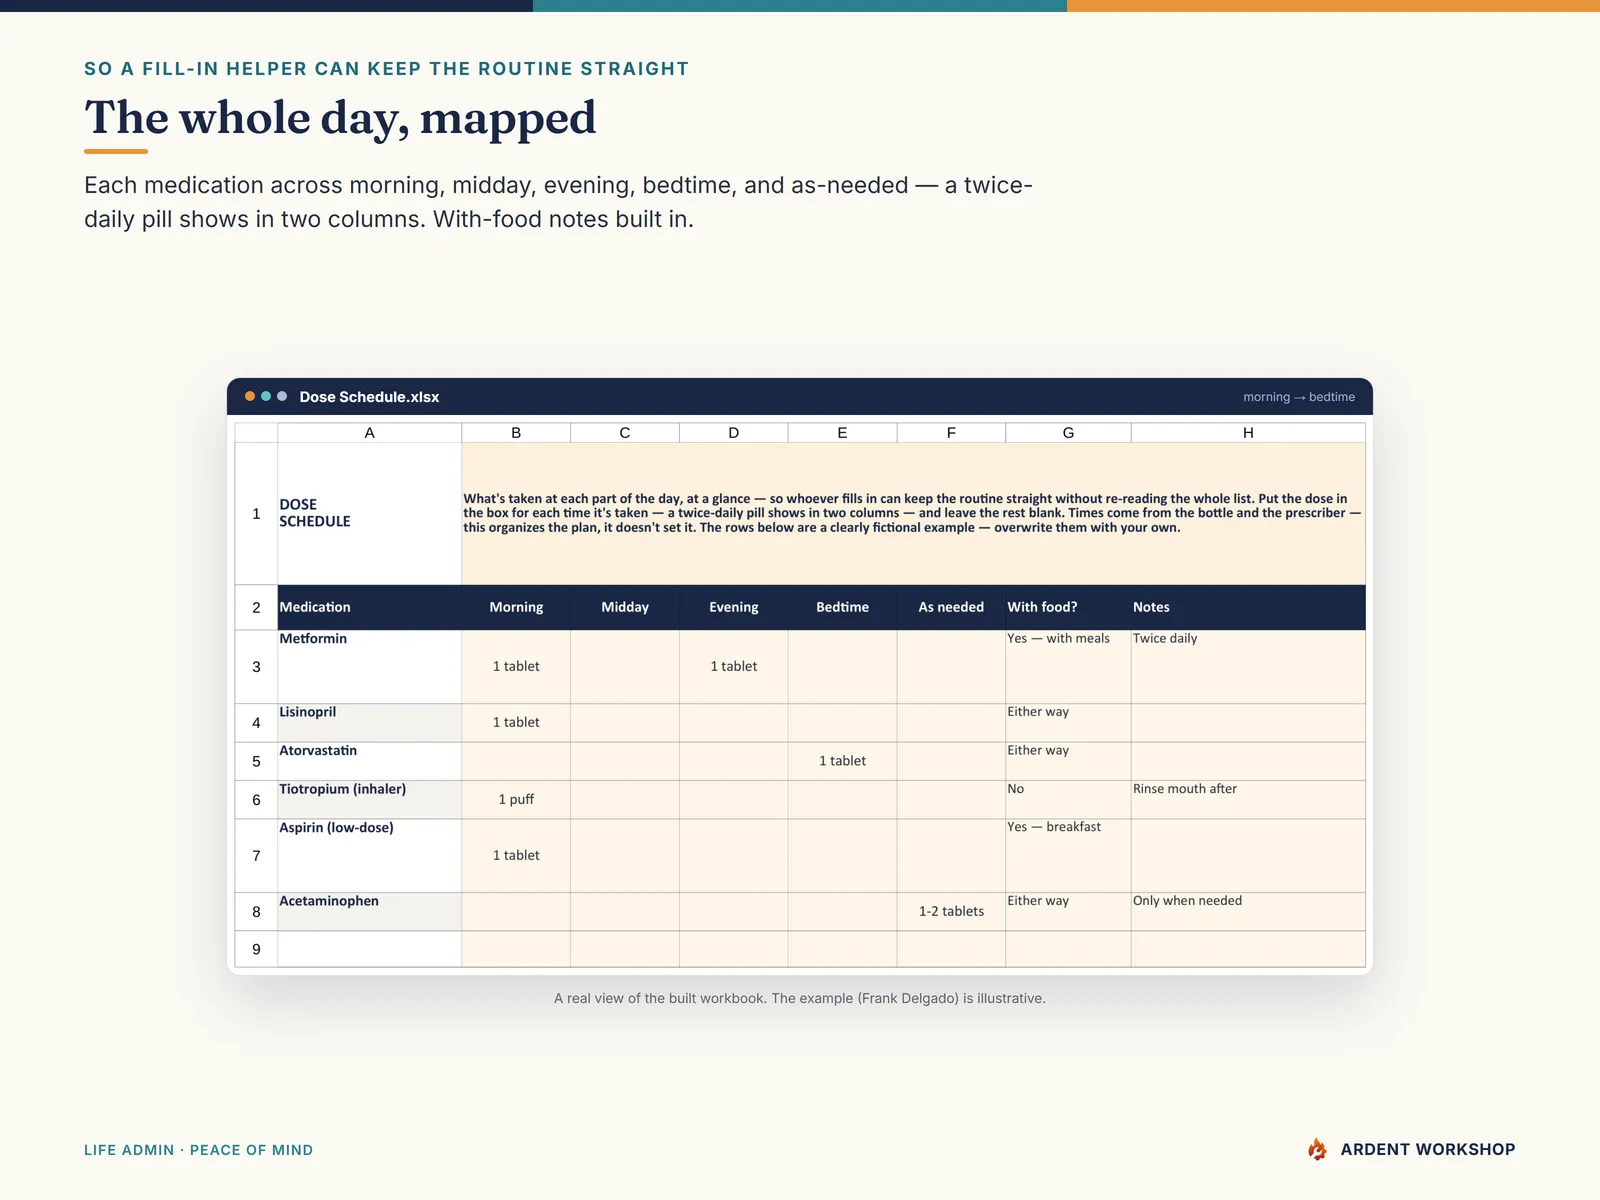Select column H header
The height and width of the screenshot is (1200, 1600).
1248,433
